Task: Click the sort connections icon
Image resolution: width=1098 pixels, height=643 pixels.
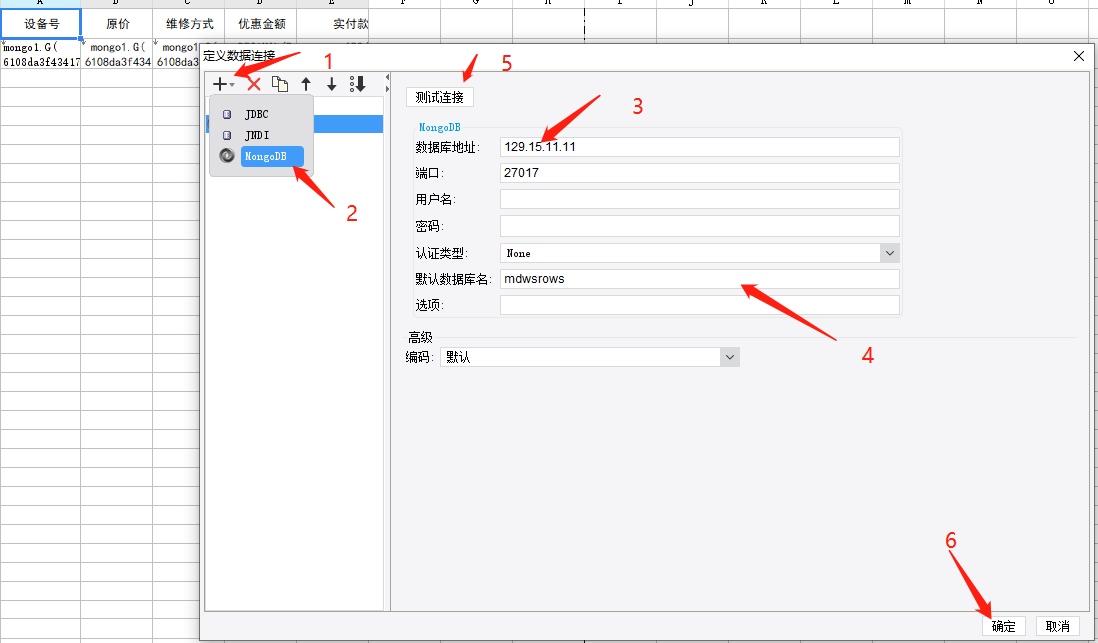Action: tap(357, 84)
